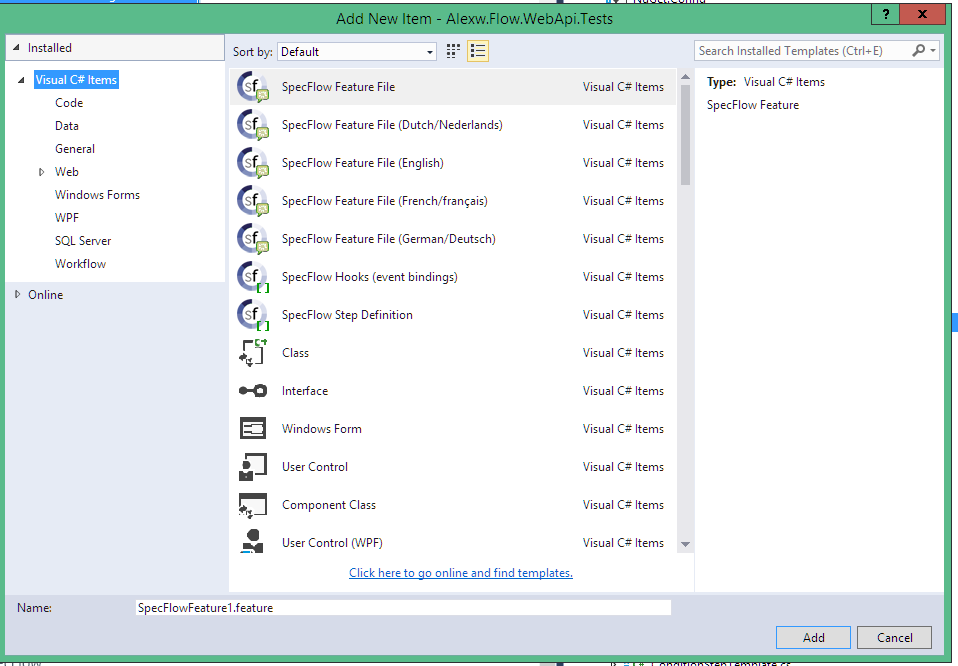Click the User Control (WPF) name text
958x666 pixels.
(332, 543)
